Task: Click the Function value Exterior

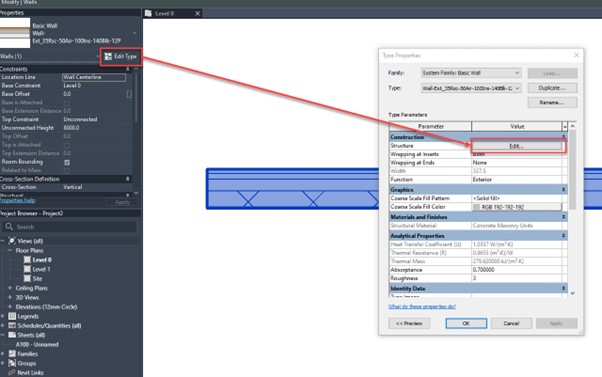Action: [516, 180]
